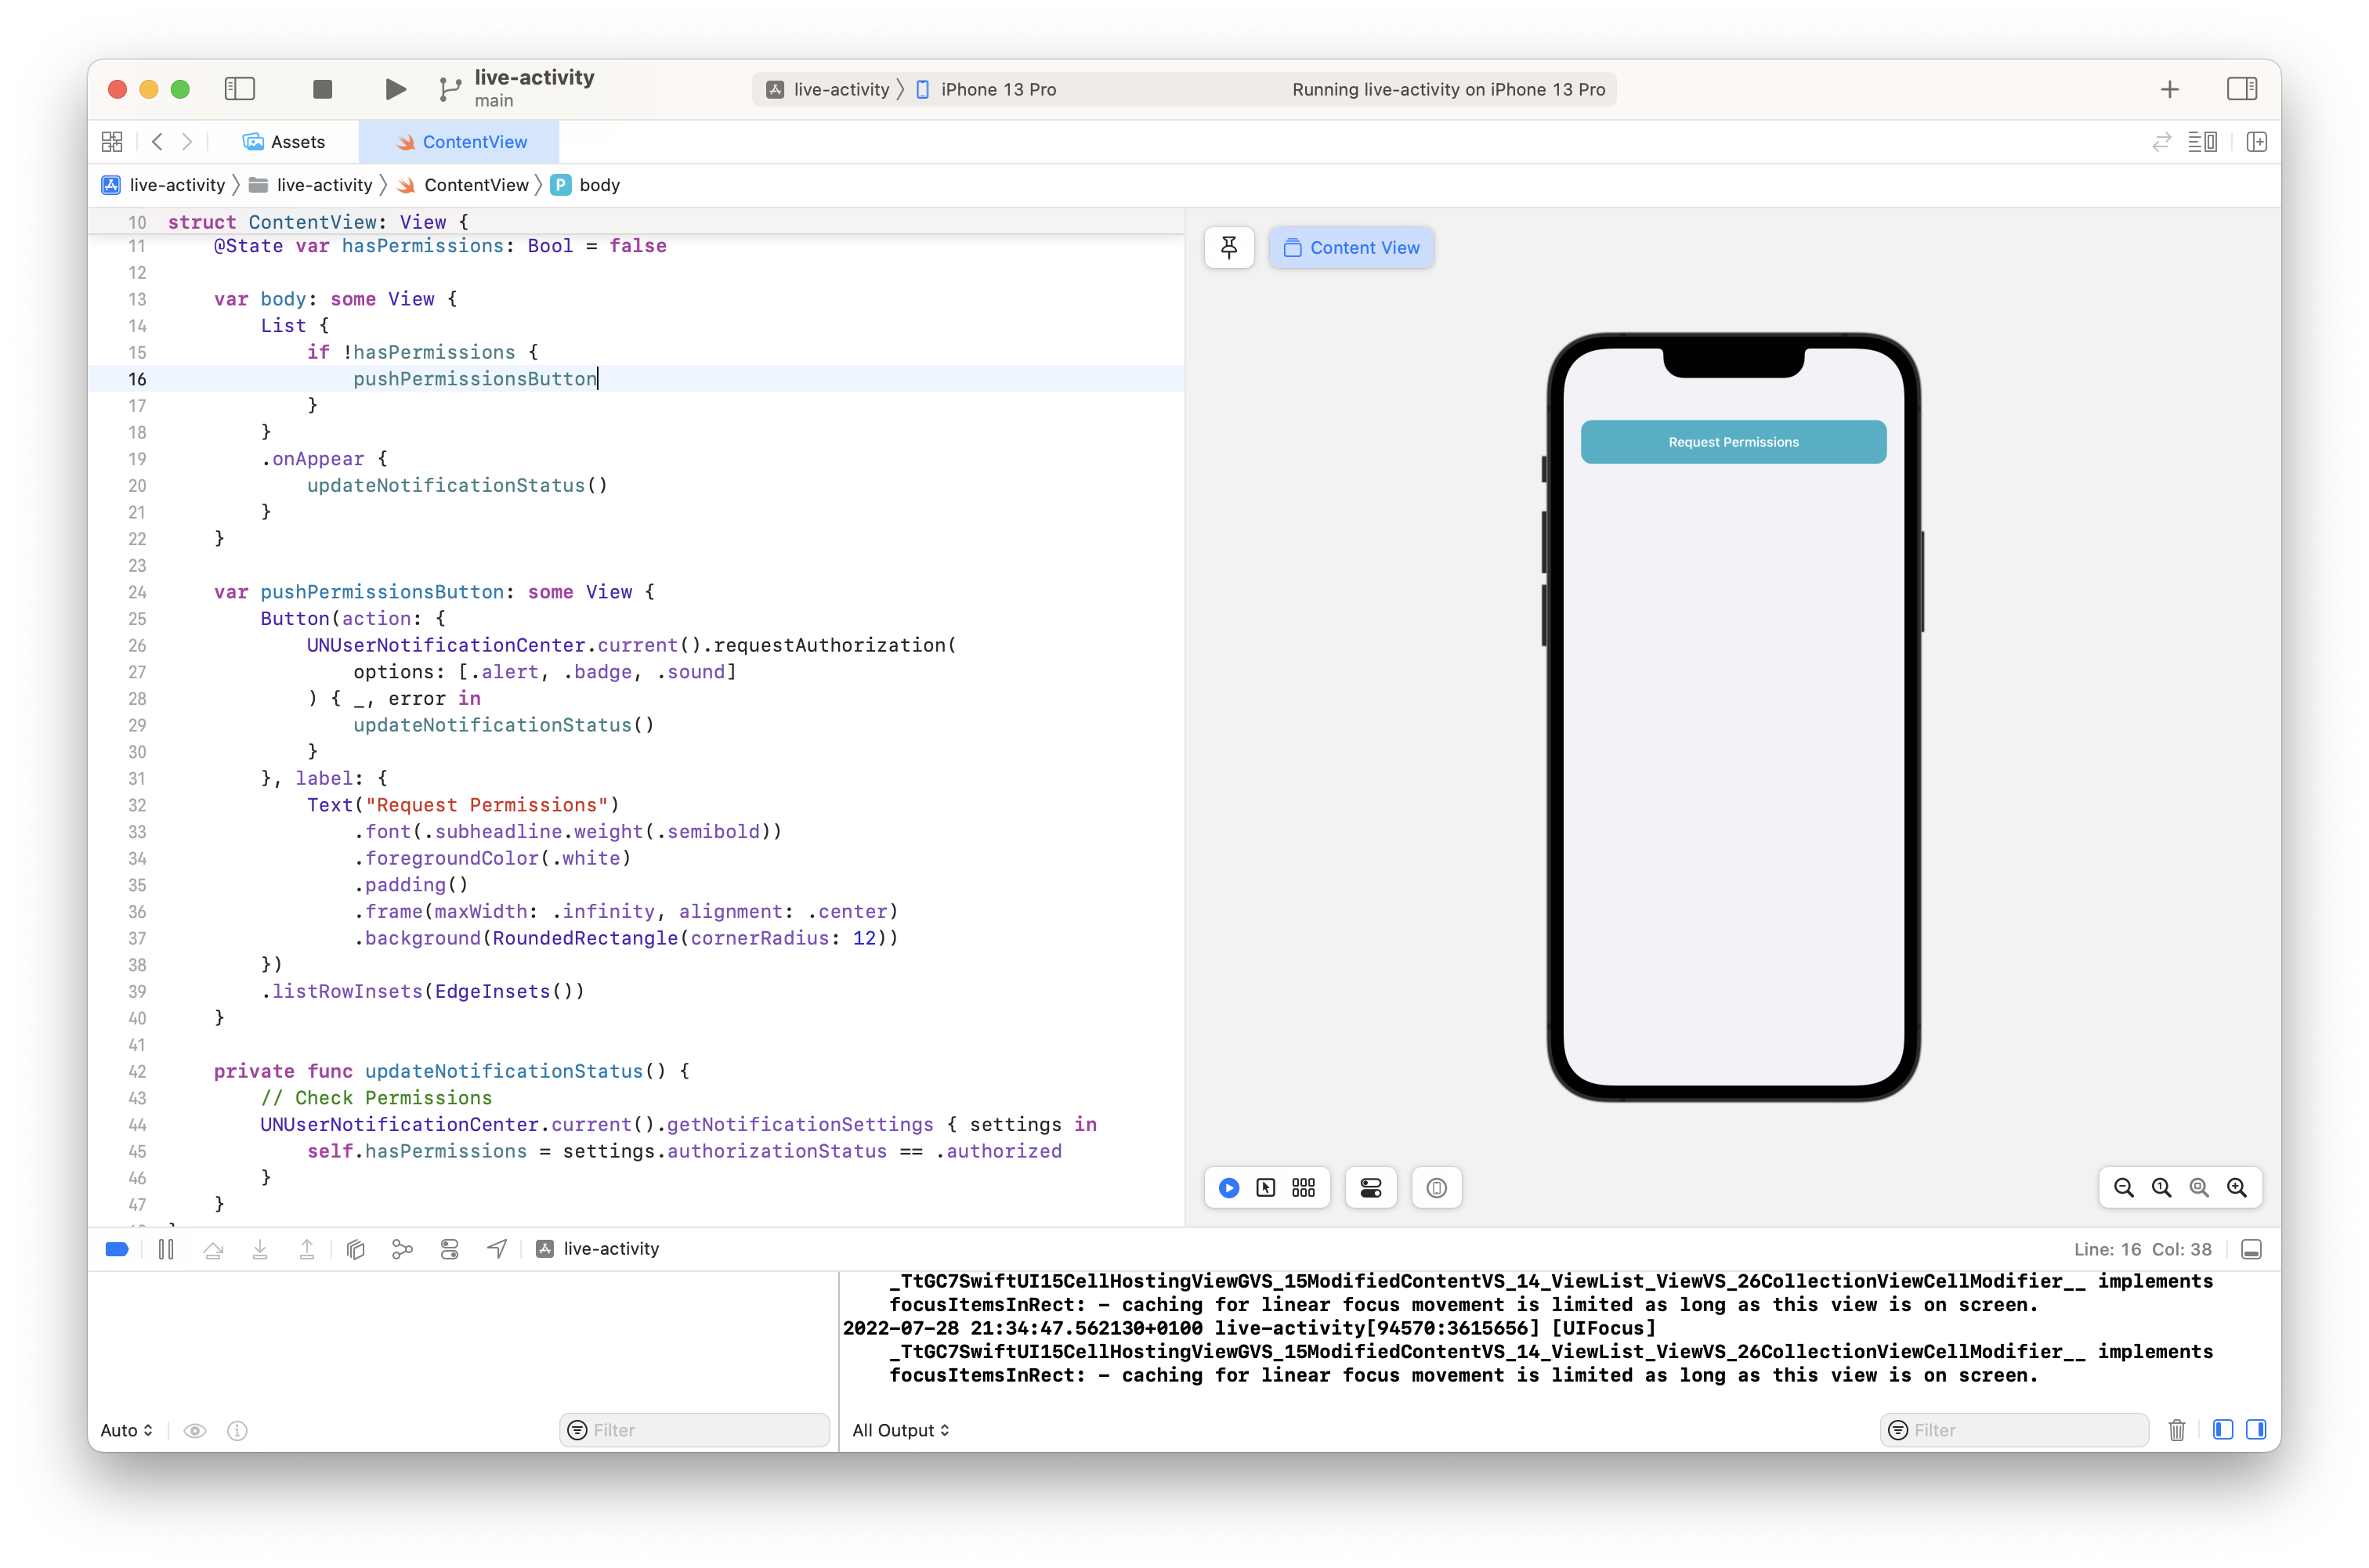This screenshot has width=2369, height=1568.
Task: Click the Run play button in toolbar
Action: (x=395, y=90)
